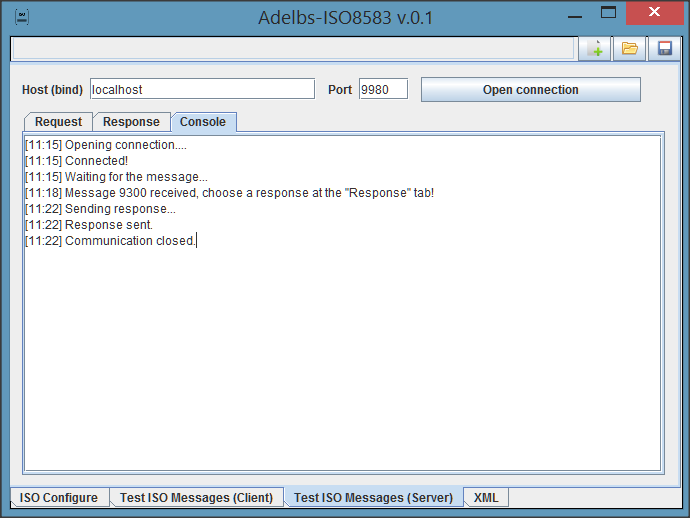
Task: Focus the Port field showing 9980
Action: [383, 90]
